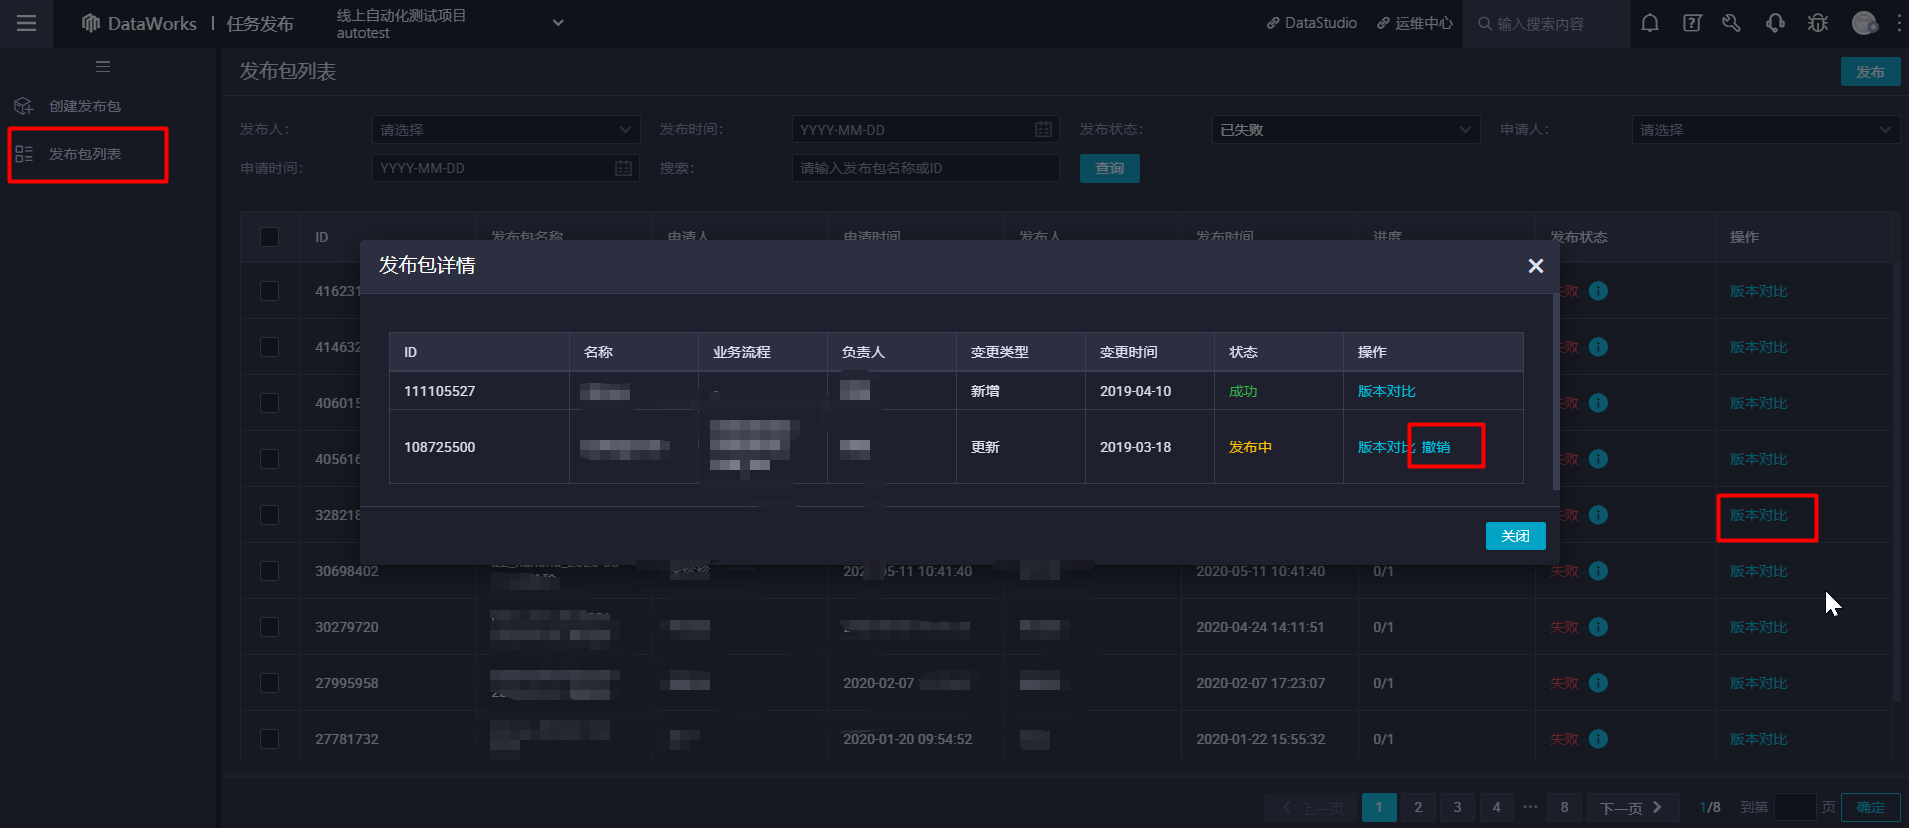Click the info icon in row 328218

[1598, 515]
